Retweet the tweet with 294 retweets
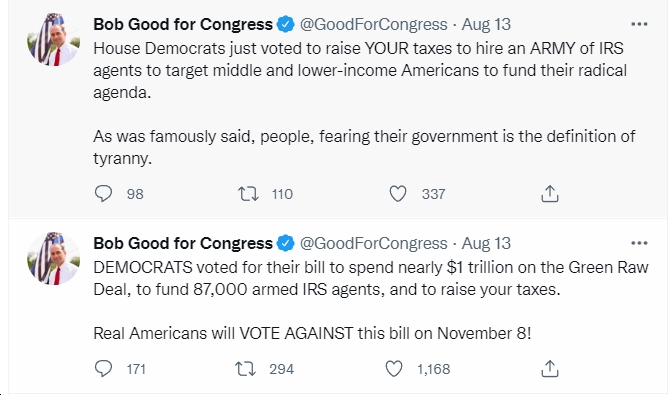 coord(245,369)
